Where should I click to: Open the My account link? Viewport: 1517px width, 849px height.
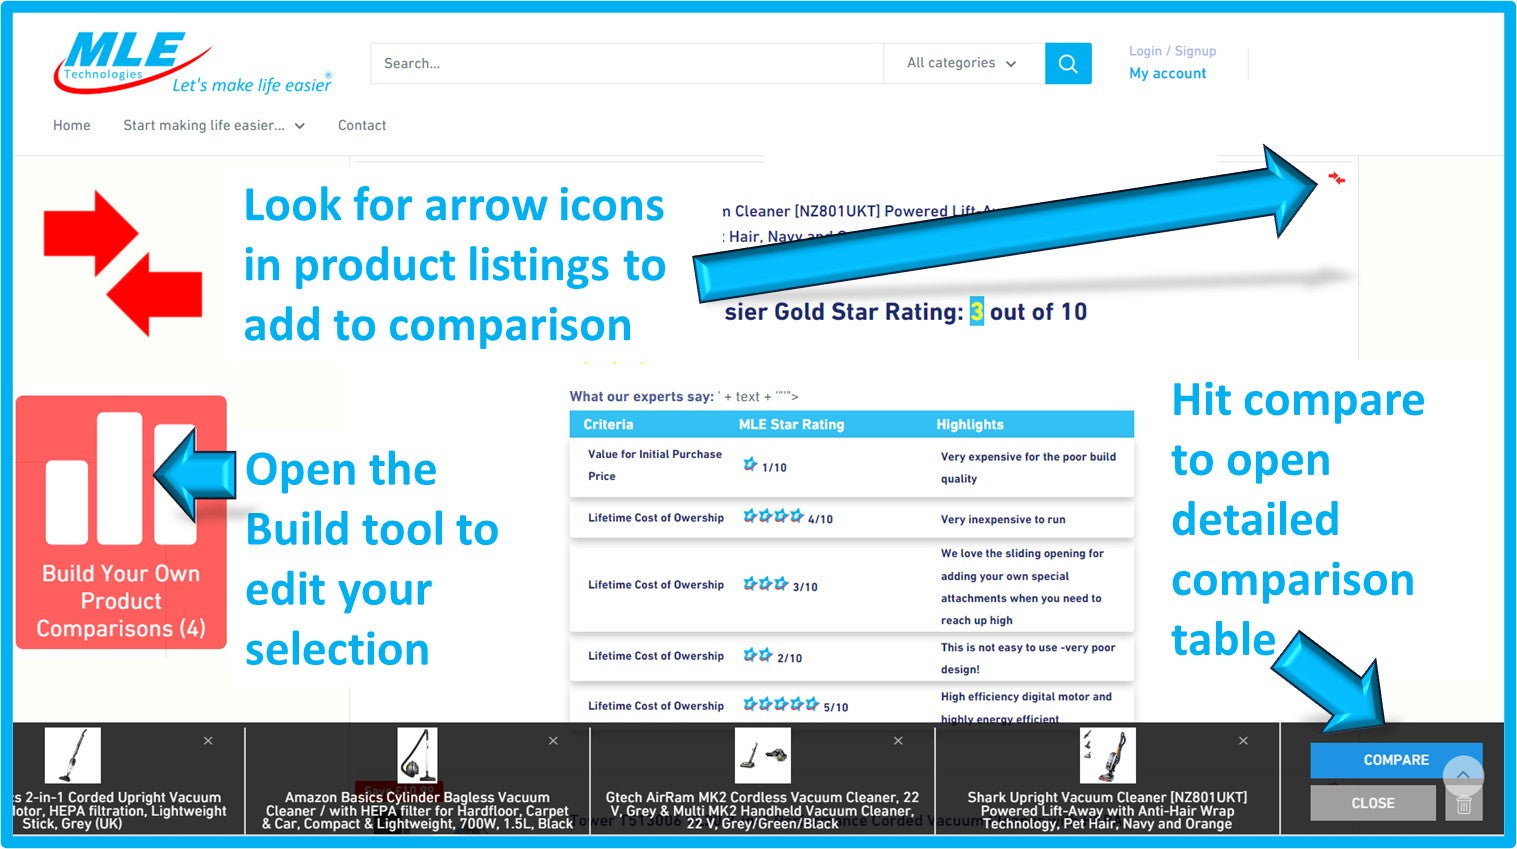(1168, 73)
